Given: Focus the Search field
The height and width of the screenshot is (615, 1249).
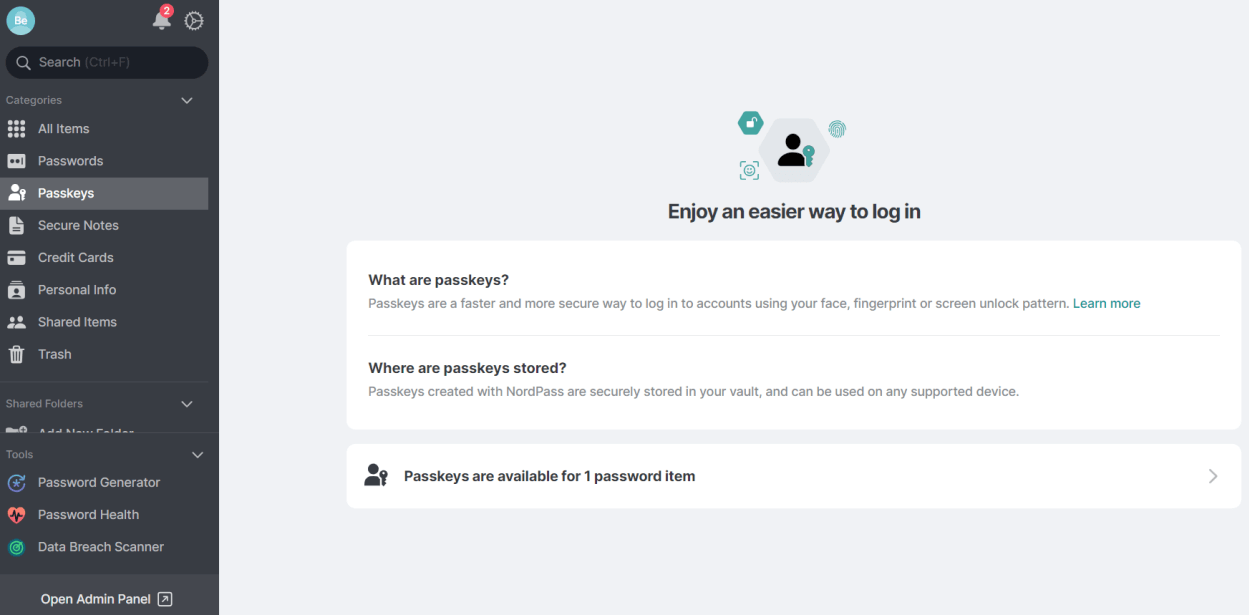Looking at the screenshot, I should pos(107,62).
